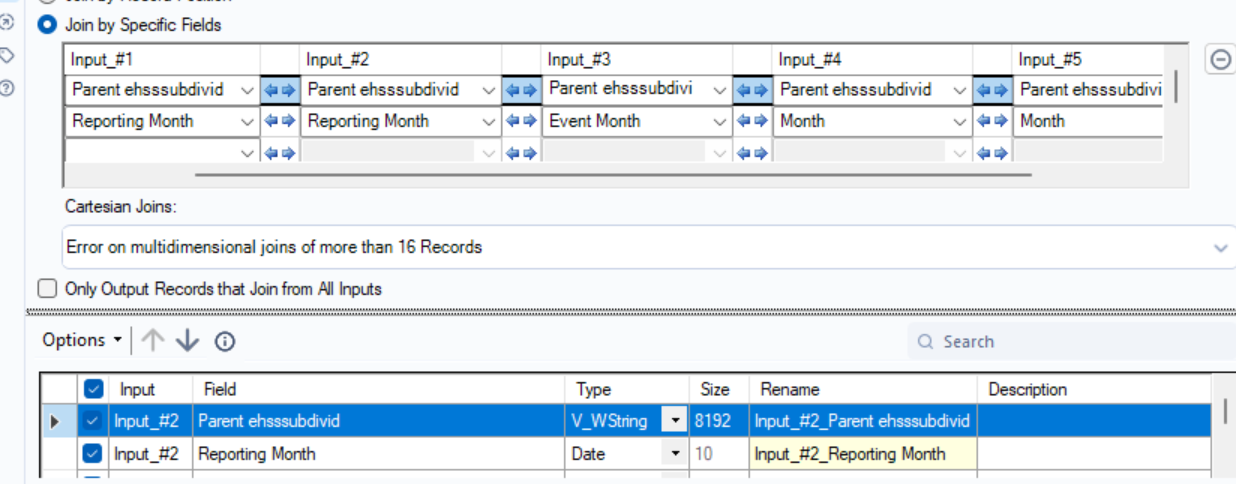Select Join by Specific Fields radio button

(47, 25)
